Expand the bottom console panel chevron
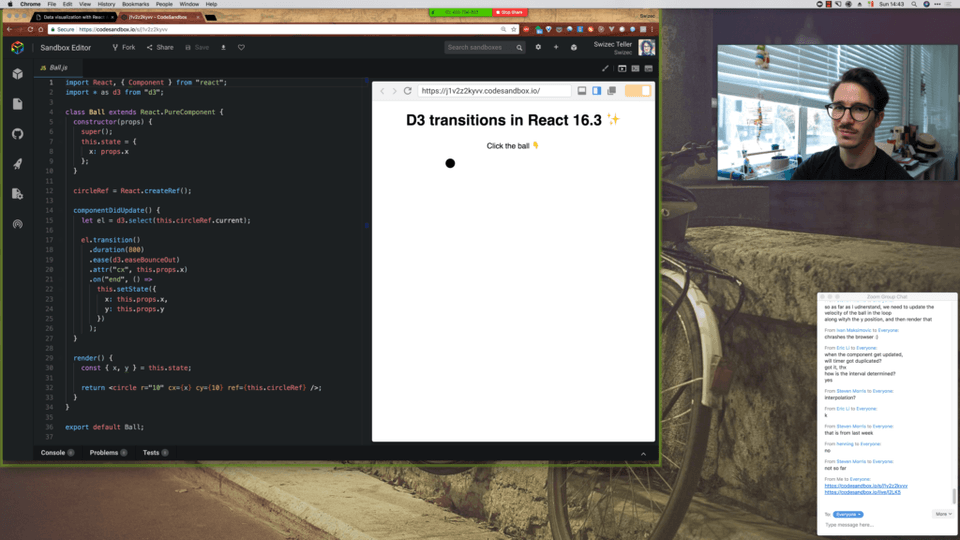The height and width of the screenshot is (540, 960). click(643, 454)
